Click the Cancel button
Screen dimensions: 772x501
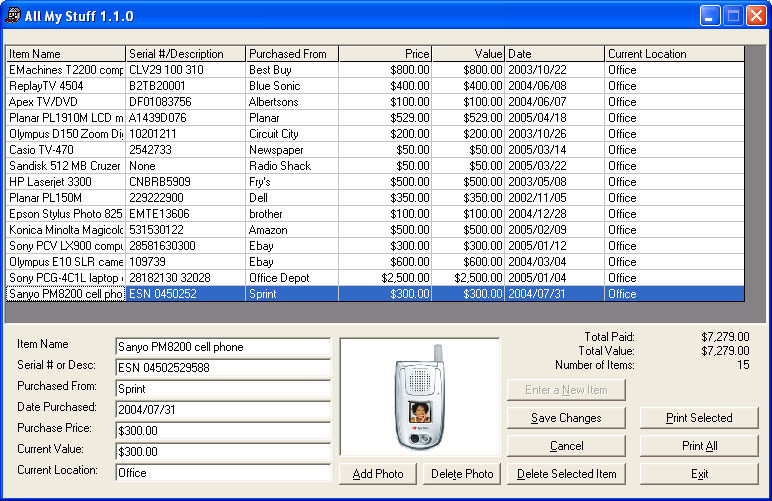[x=566, y=446]
